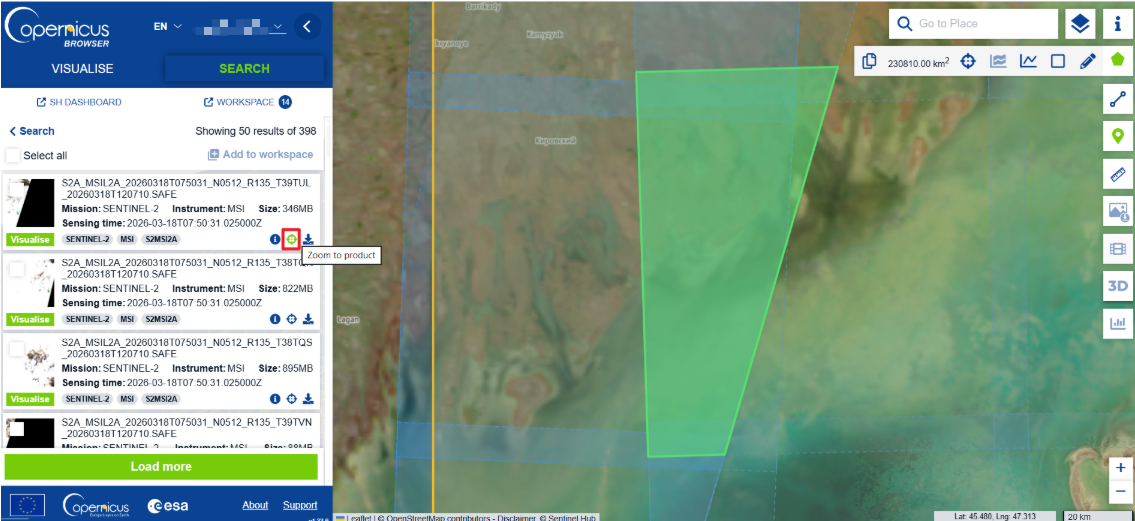The image size is (1135, 521).
Task: Tick checkbox on 822MB result thumbnail
Action: point(16,269)
